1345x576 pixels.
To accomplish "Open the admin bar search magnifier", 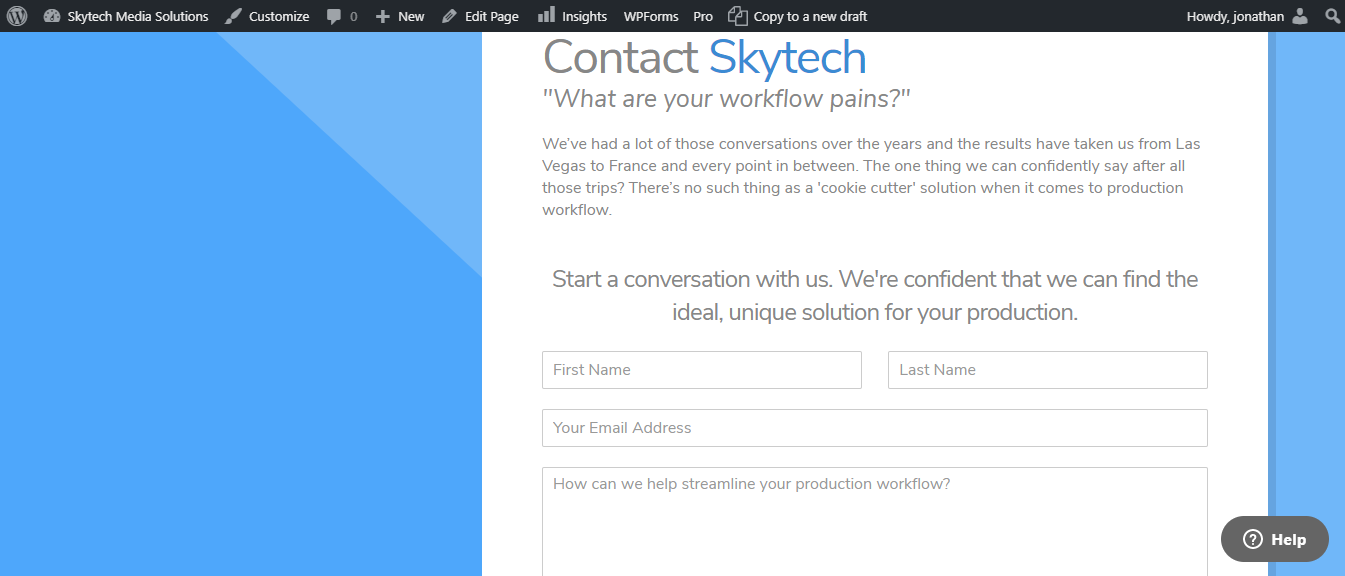I will (x=1332, y=16).
